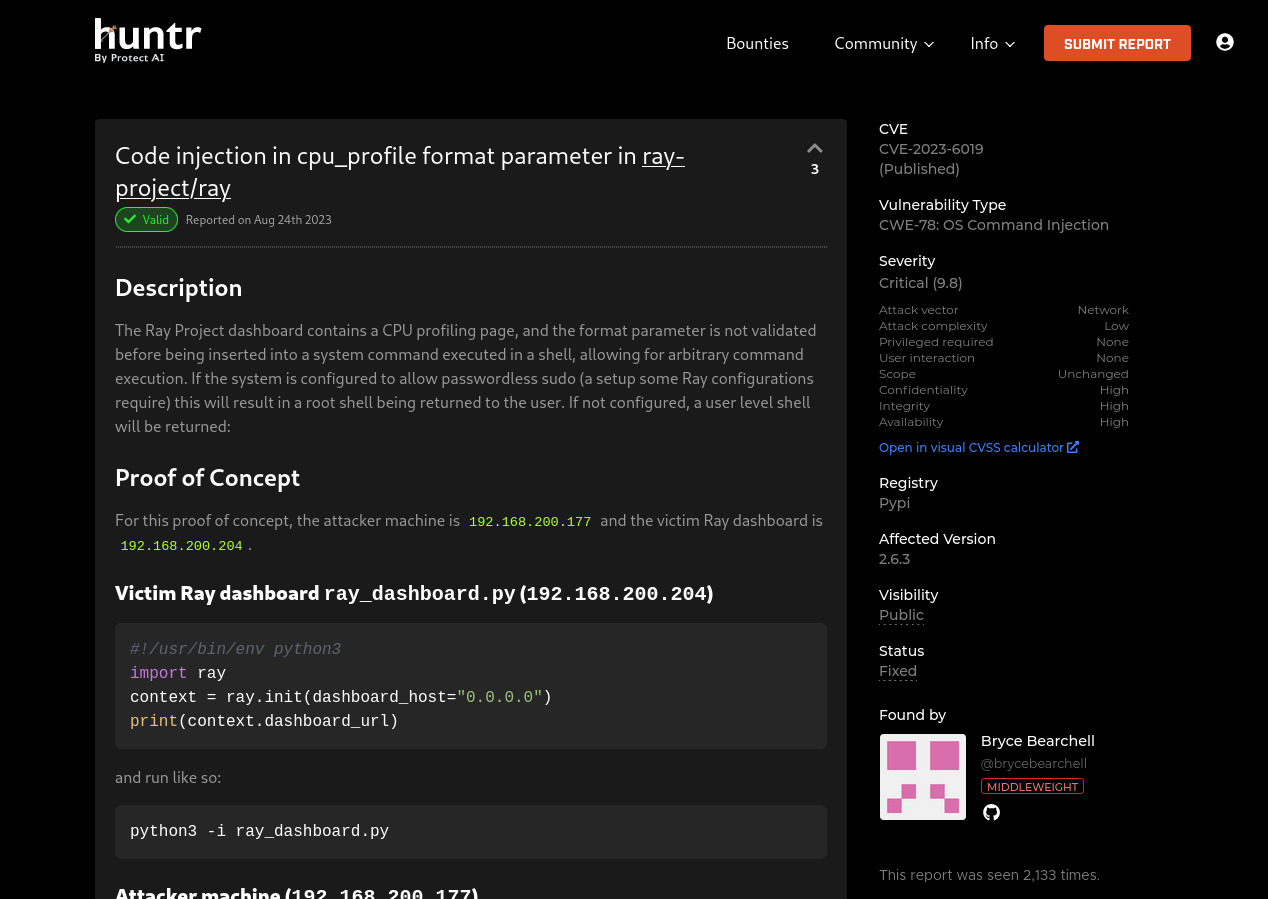Click the victim IP 192.168.200.204 inline code
This screenshot has width=1268, height=899.
(182, 546)
